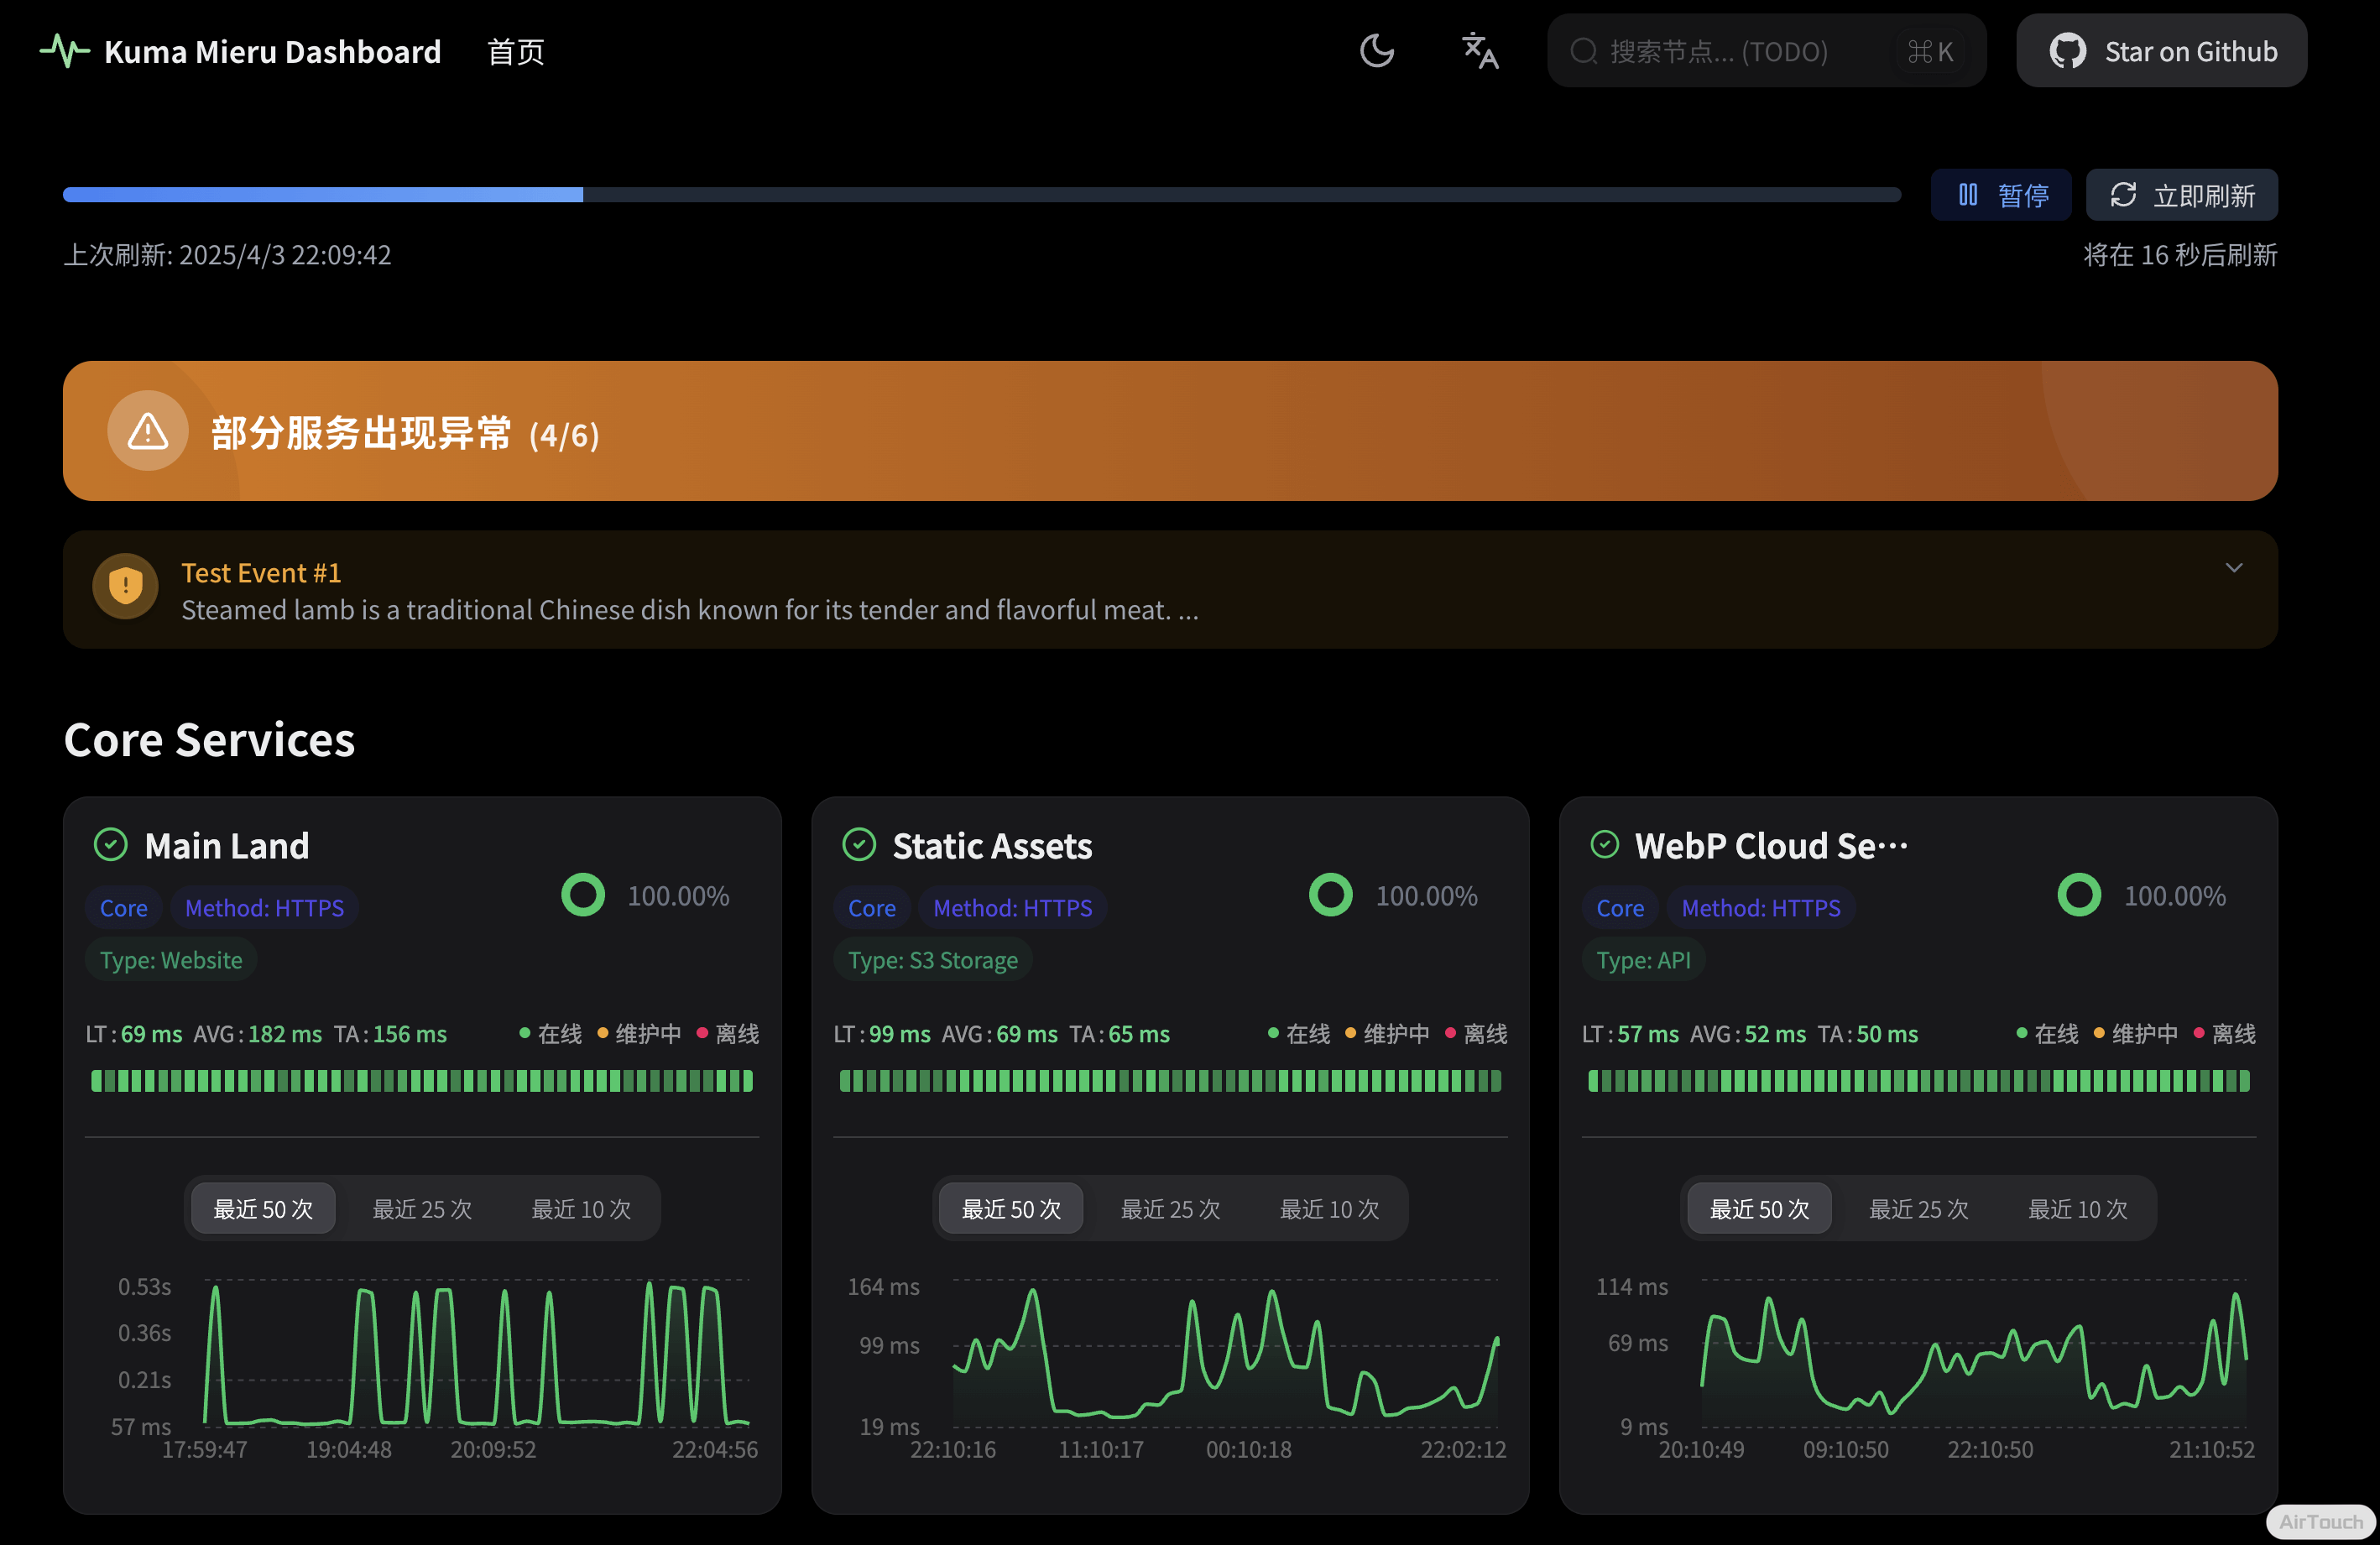The height and width of the screenshot is (1545, 2380).
Task: Expand the Test Event #1 incident description text
Action: point(689,610)
